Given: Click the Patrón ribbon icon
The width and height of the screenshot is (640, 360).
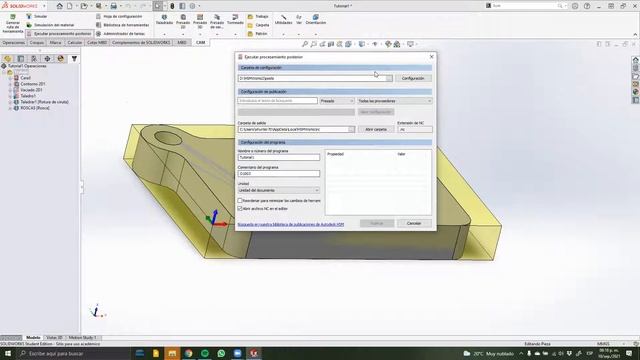Looking at the screenshot, I should [250, 34].
